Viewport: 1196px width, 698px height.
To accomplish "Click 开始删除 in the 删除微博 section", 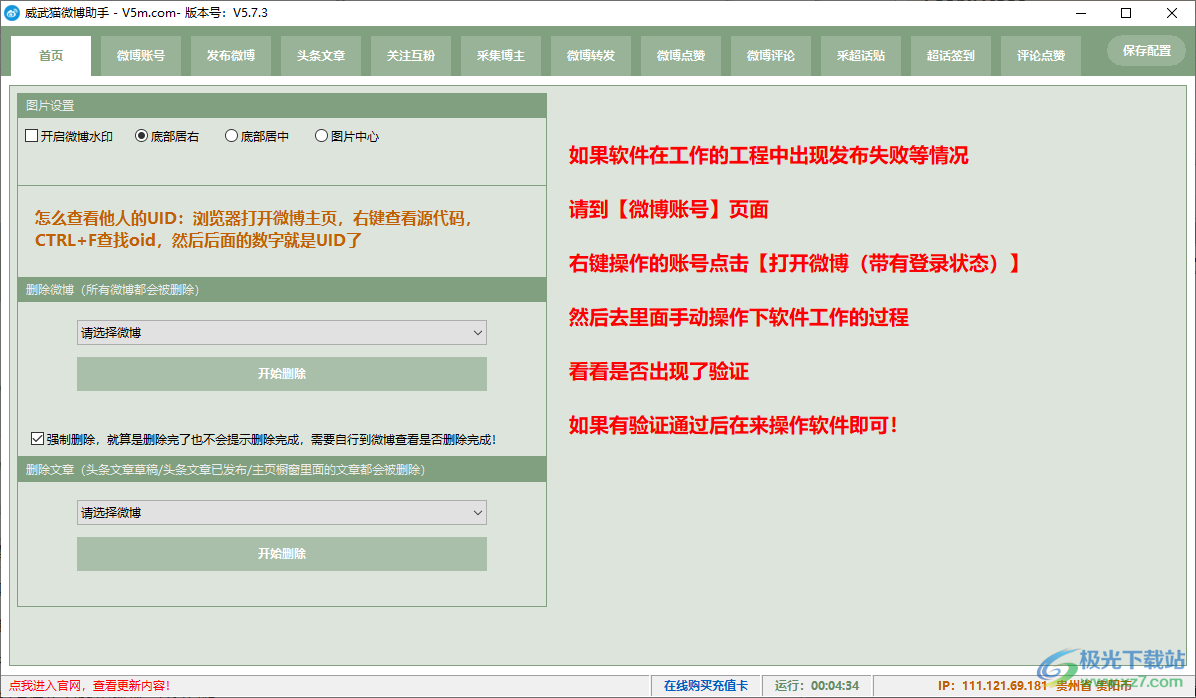I will coord(281,374).
